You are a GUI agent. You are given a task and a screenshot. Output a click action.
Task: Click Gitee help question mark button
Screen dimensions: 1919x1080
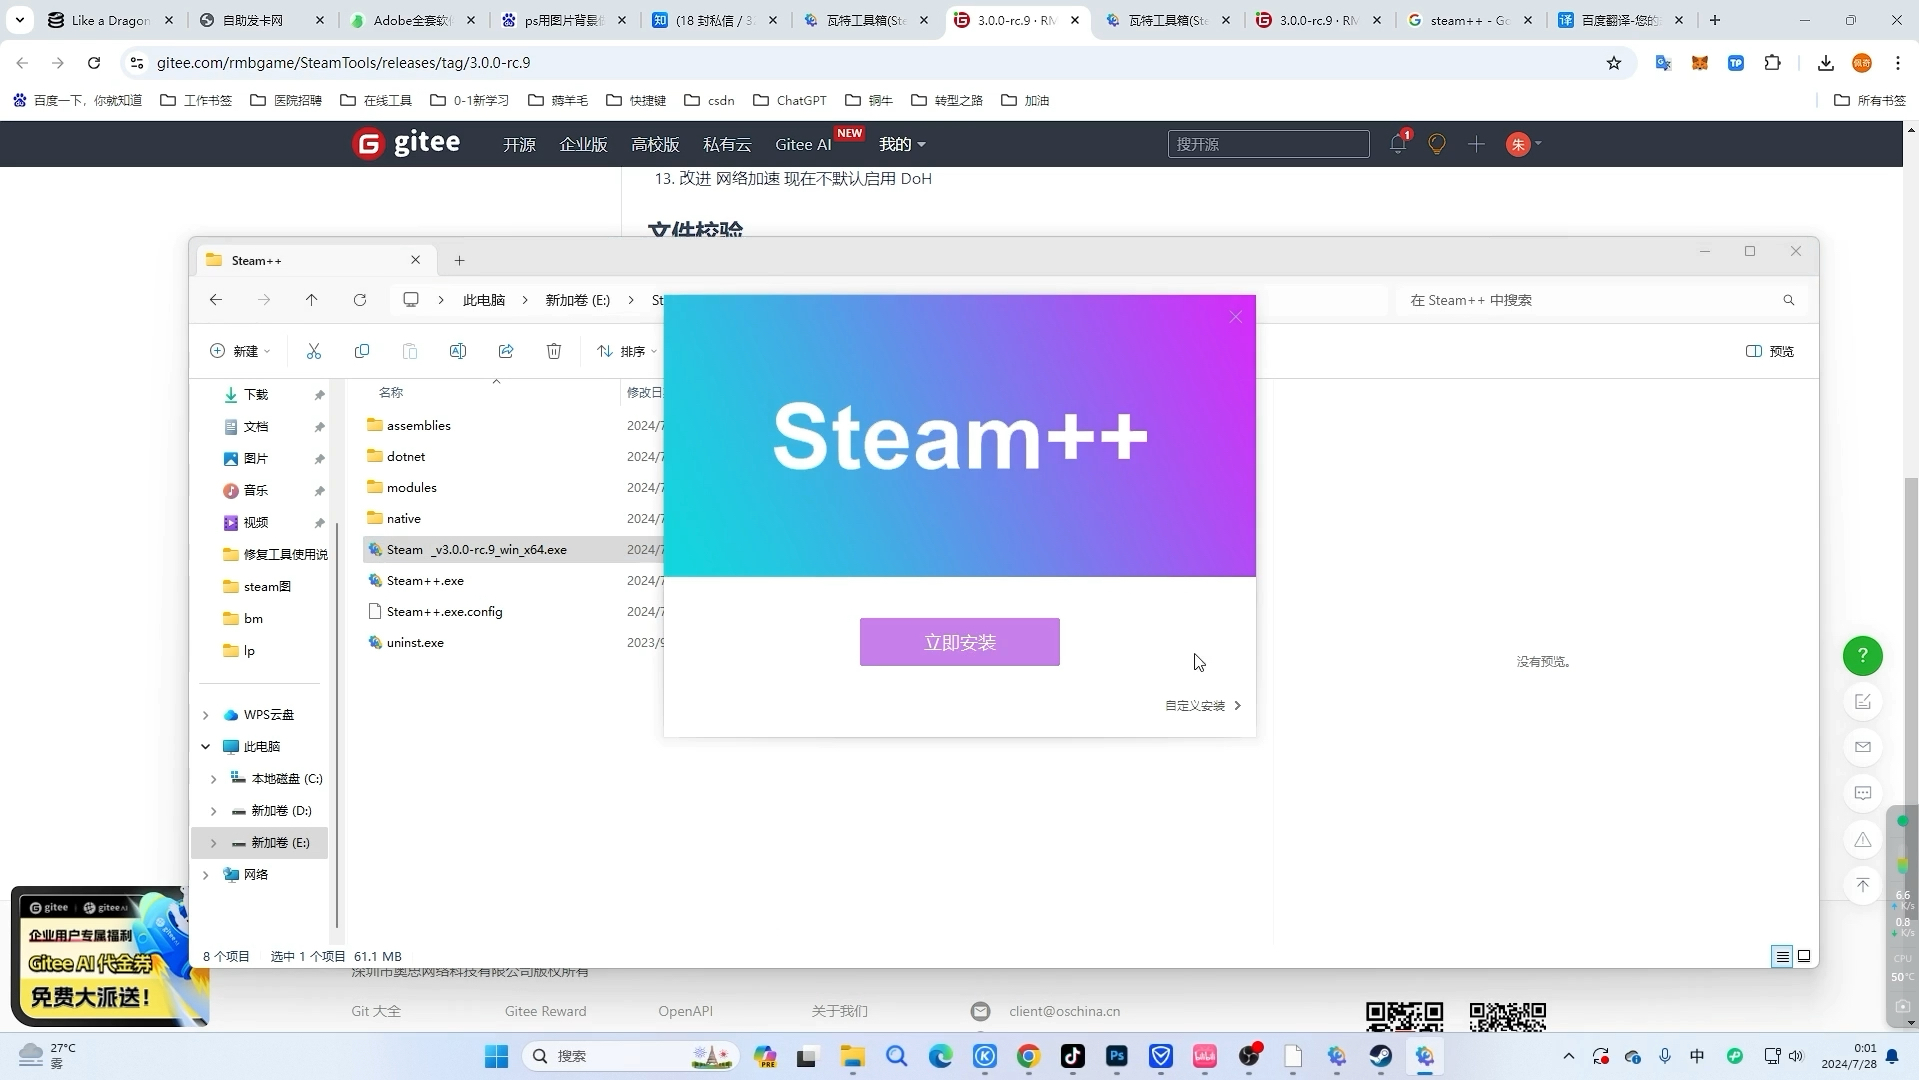1862,656
